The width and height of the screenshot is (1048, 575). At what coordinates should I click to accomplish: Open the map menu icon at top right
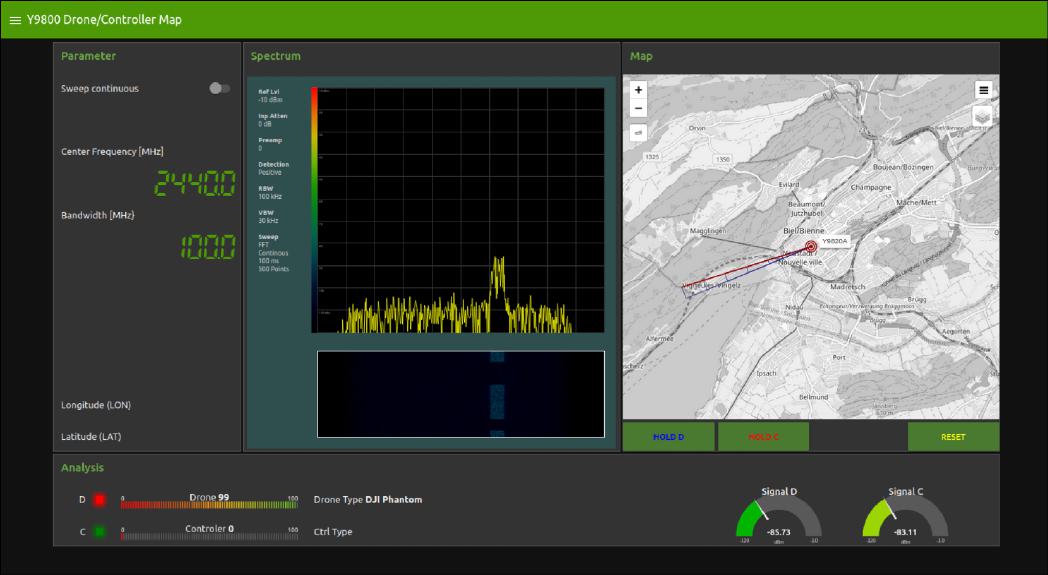983,90
